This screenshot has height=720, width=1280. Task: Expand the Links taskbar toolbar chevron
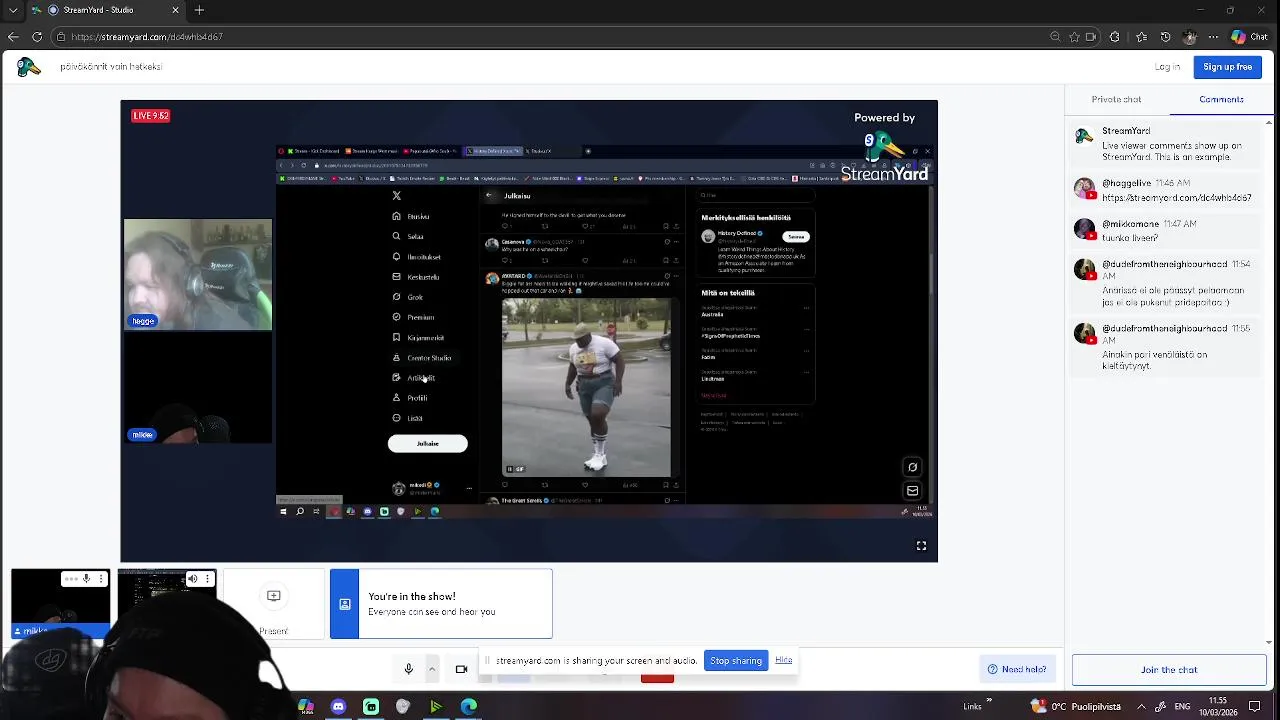[x=989, y=702]
